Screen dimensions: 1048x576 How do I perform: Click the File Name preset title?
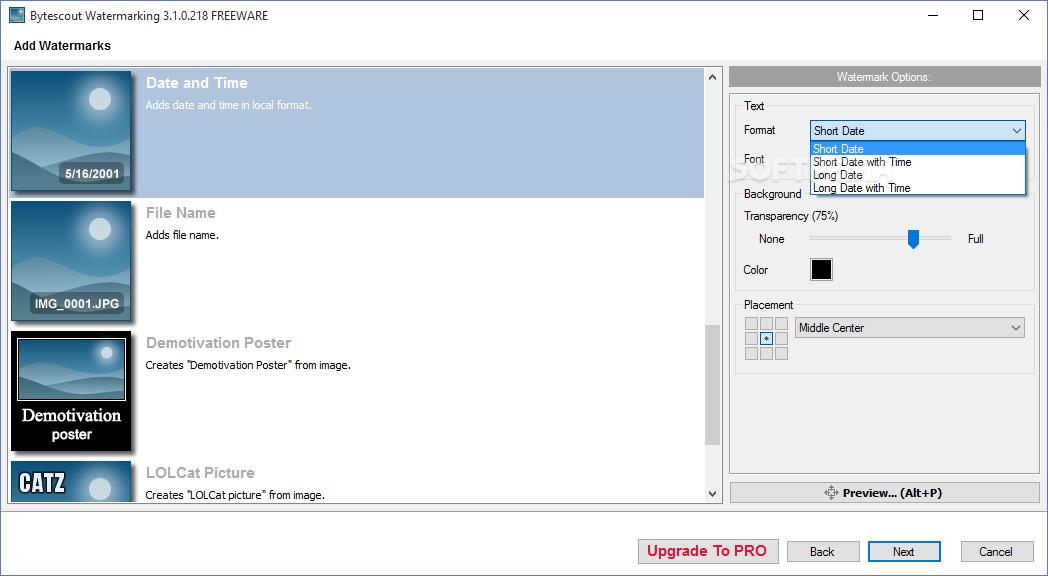180,213
